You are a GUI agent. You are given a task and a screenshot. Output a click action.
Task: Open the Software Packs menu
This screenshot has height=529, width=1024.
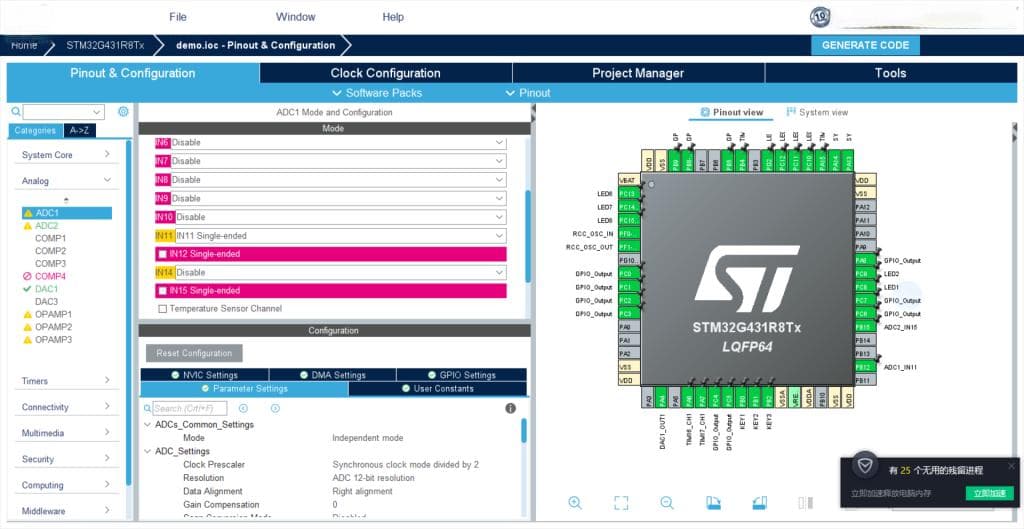[x=377, y=93]
